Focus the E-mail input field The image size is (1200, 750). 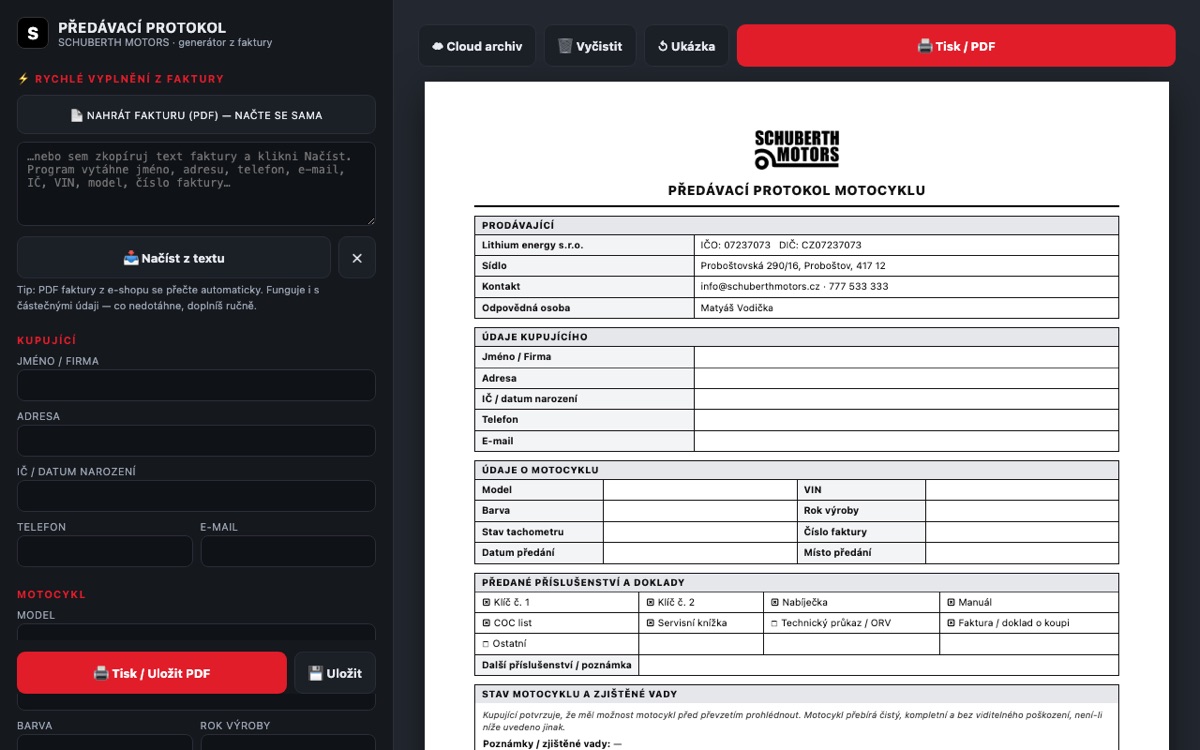coord(288,551)
